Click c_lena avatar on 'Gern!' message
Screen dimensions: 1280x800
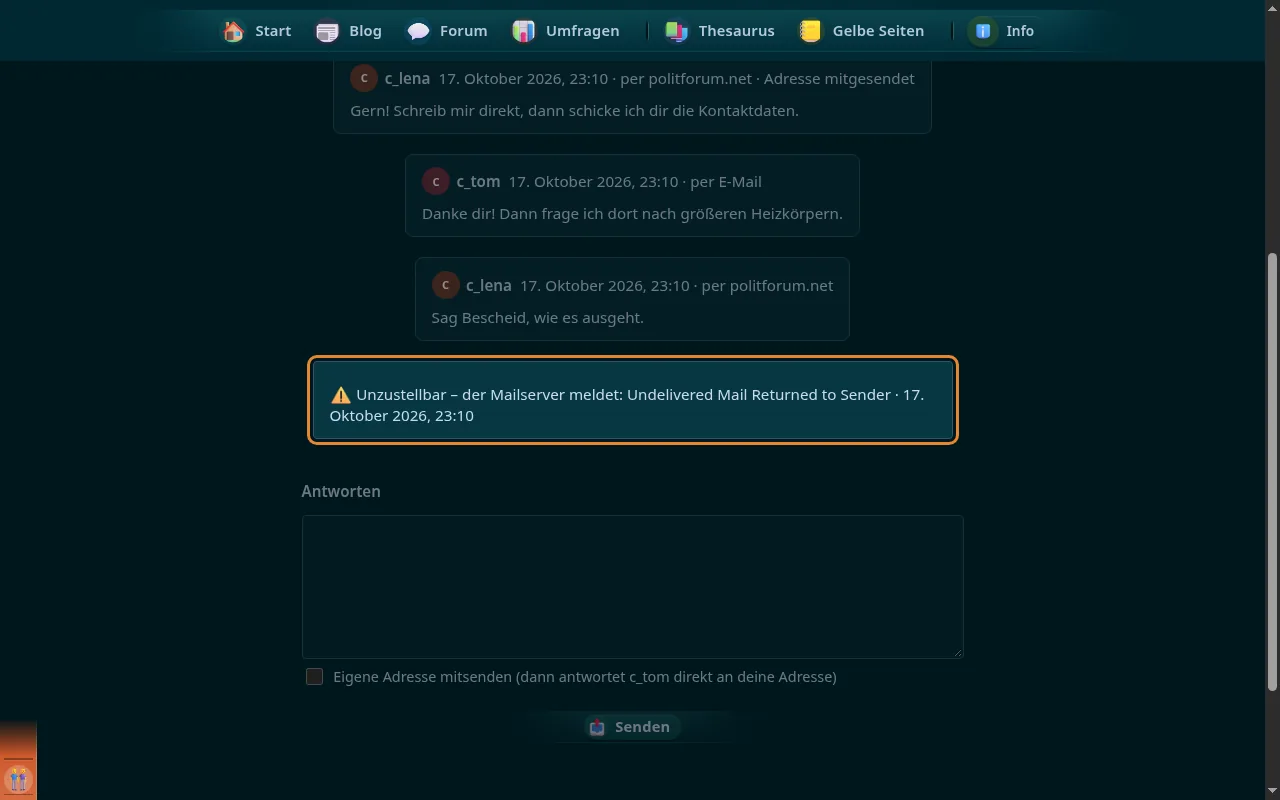tap(364, 78)
